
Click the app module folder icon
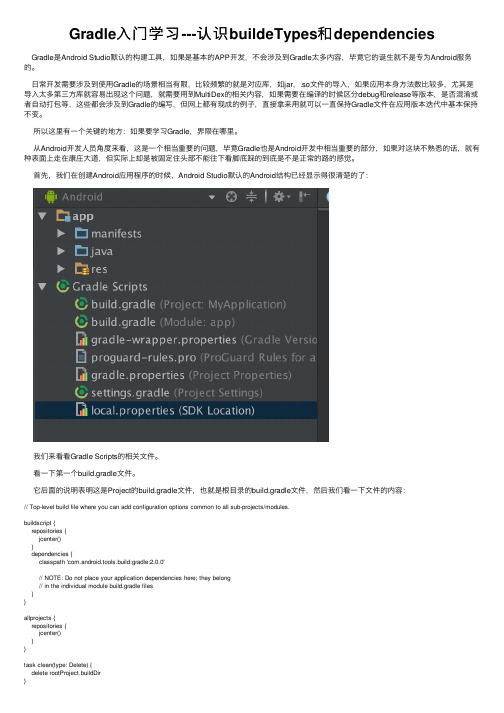(x=63, y=216)
